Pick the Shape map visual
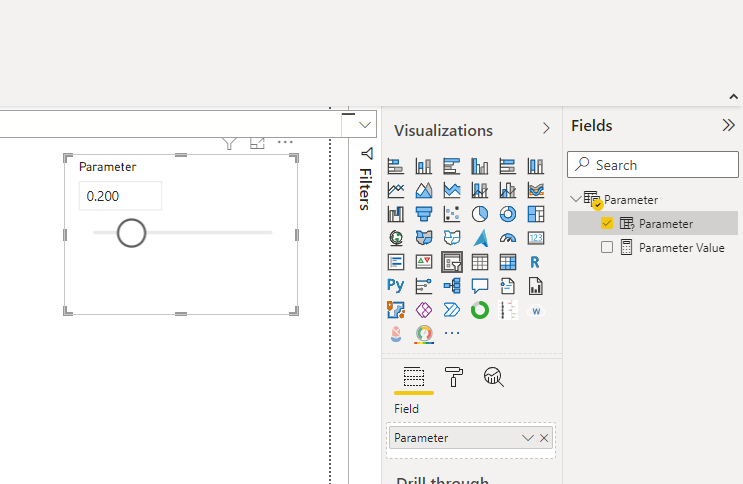743x484 pixels. pyautogui.click(x=452, y=238)
